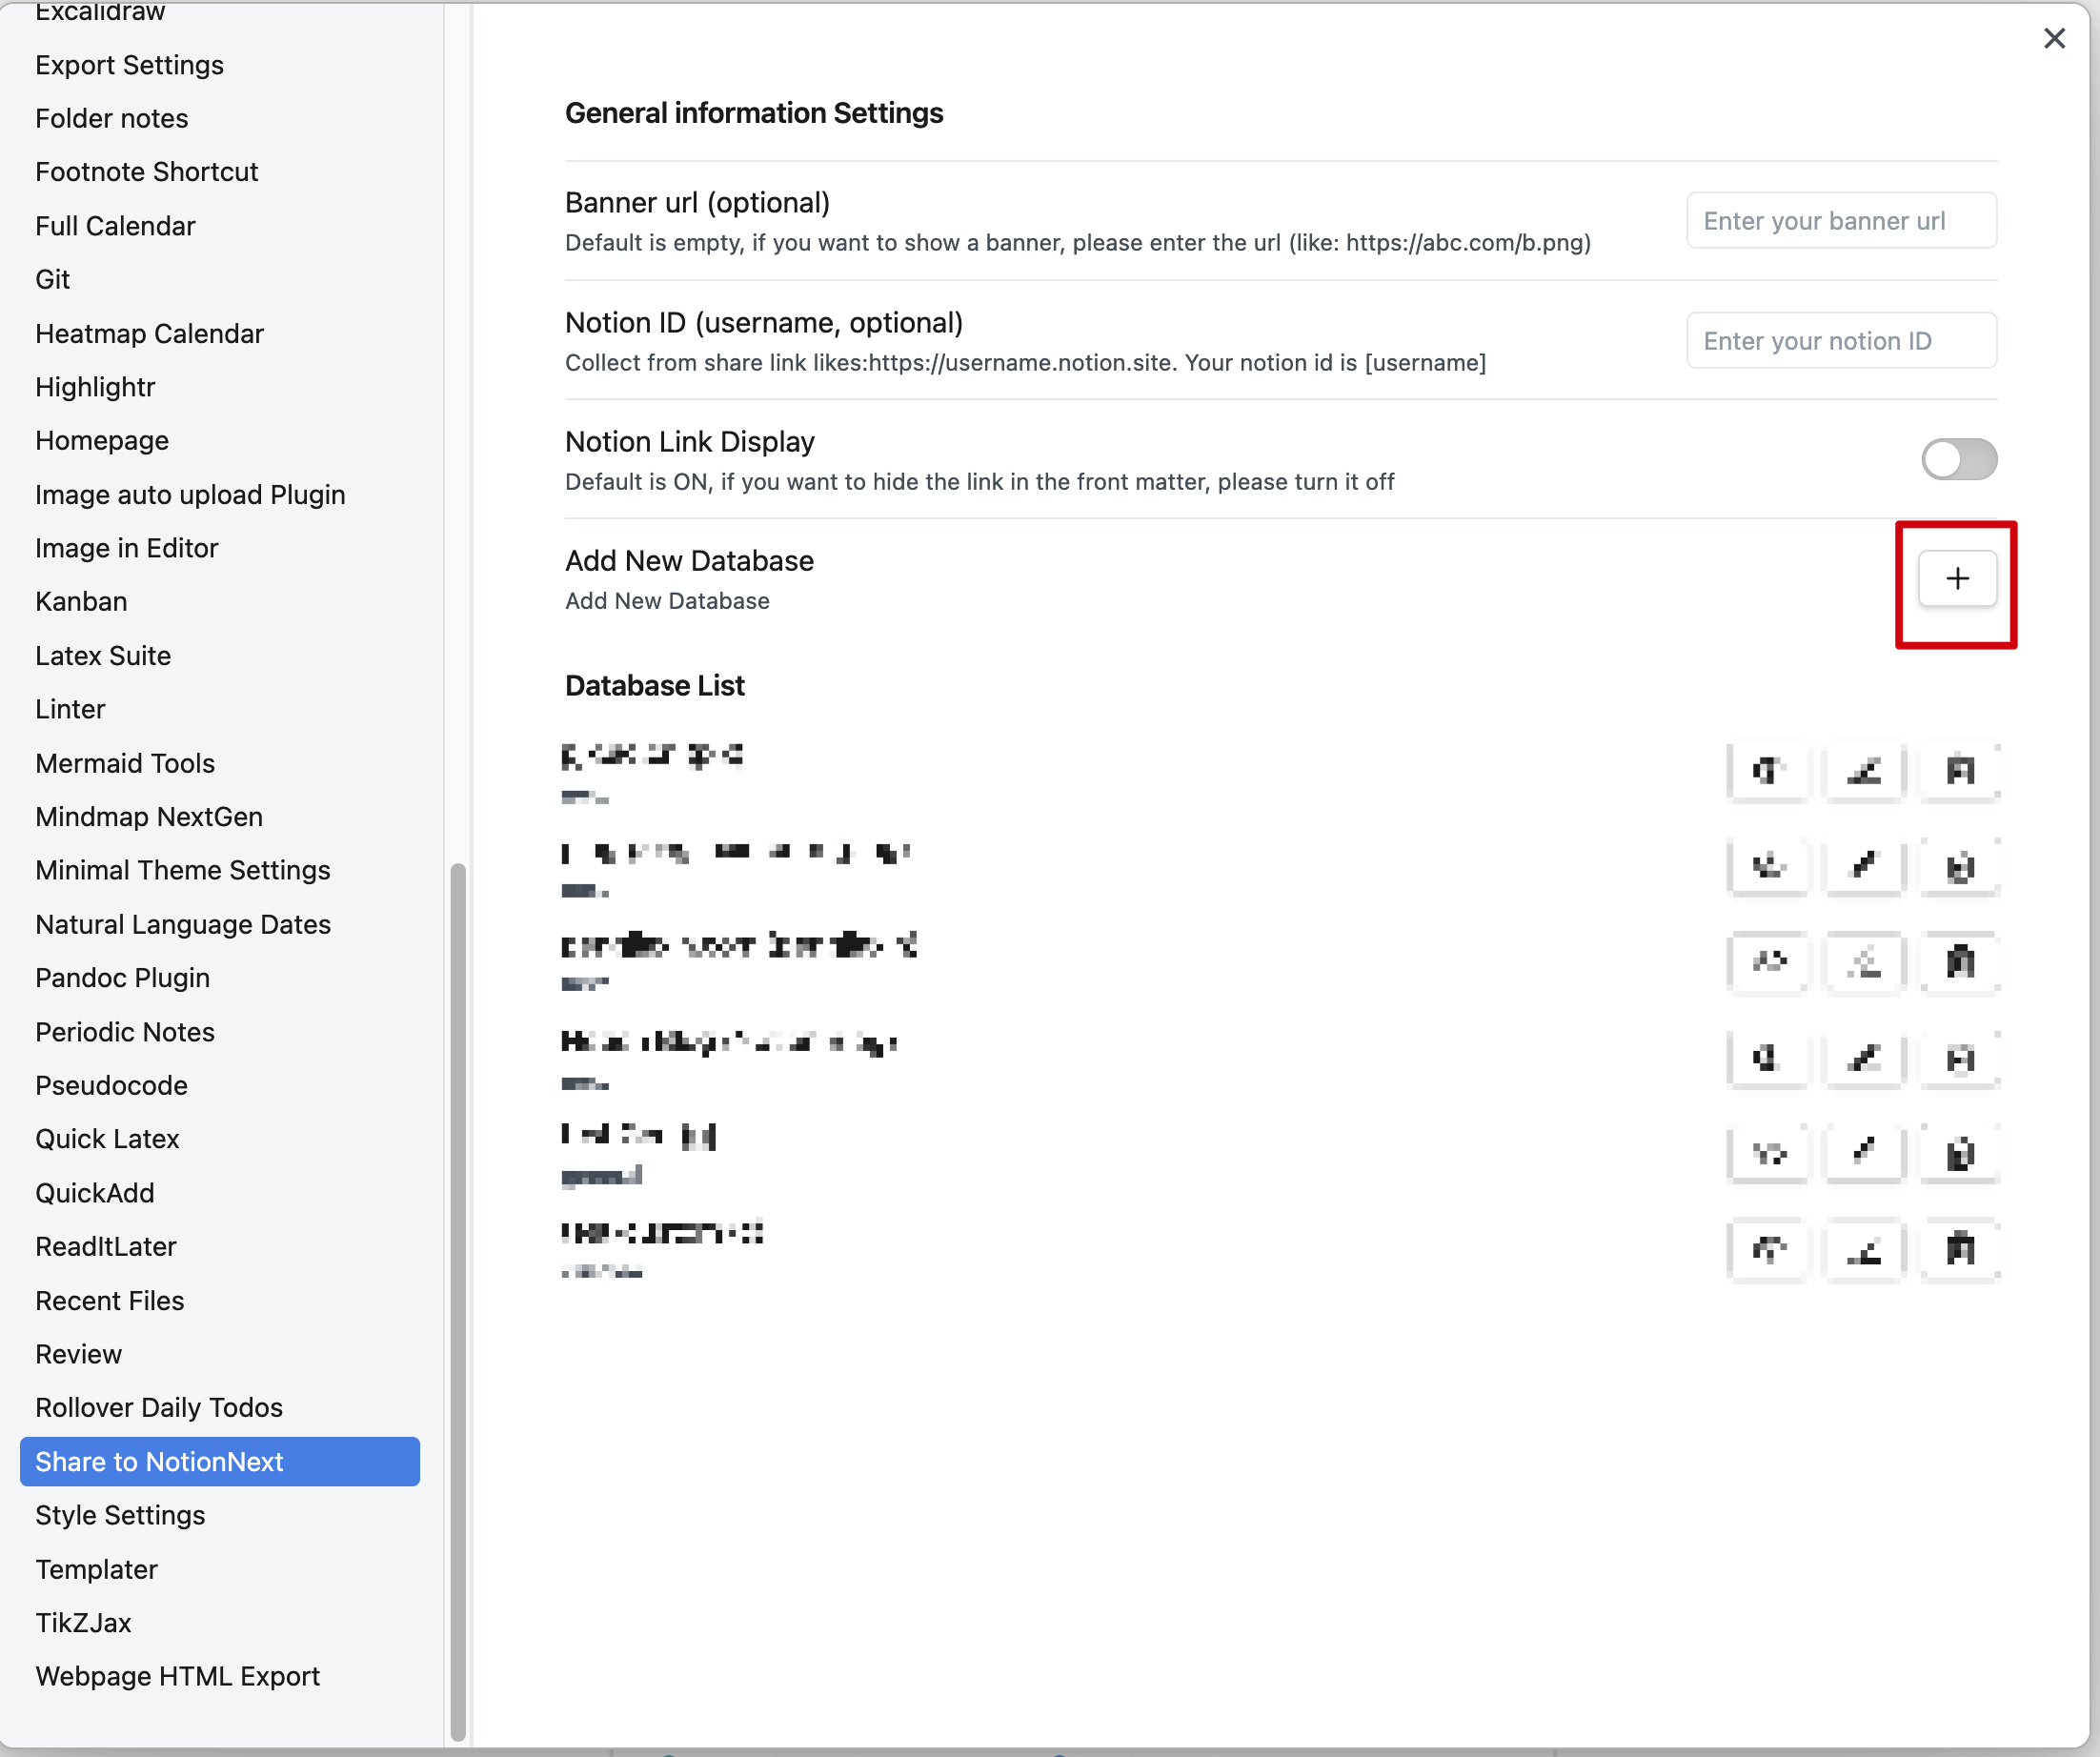Screen dimensions: 2100x1757
Task: Edit the second database list entry
Action: pyautogui.click(x=1863, y=866)
